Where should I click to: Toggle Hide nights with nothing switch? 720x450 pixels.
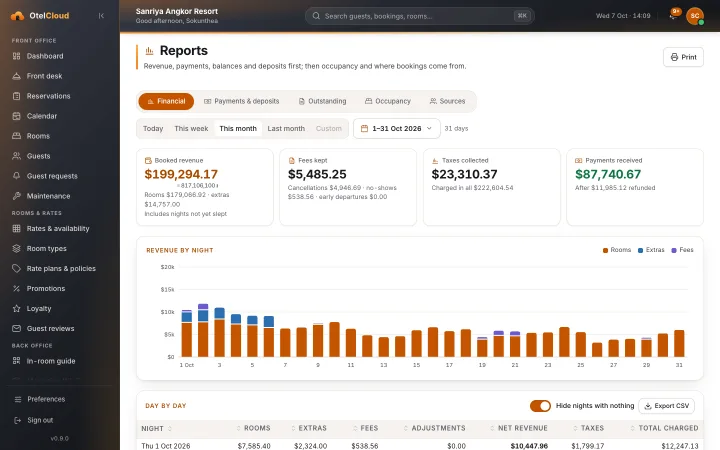pyautogui.click(x=540, y=406)
